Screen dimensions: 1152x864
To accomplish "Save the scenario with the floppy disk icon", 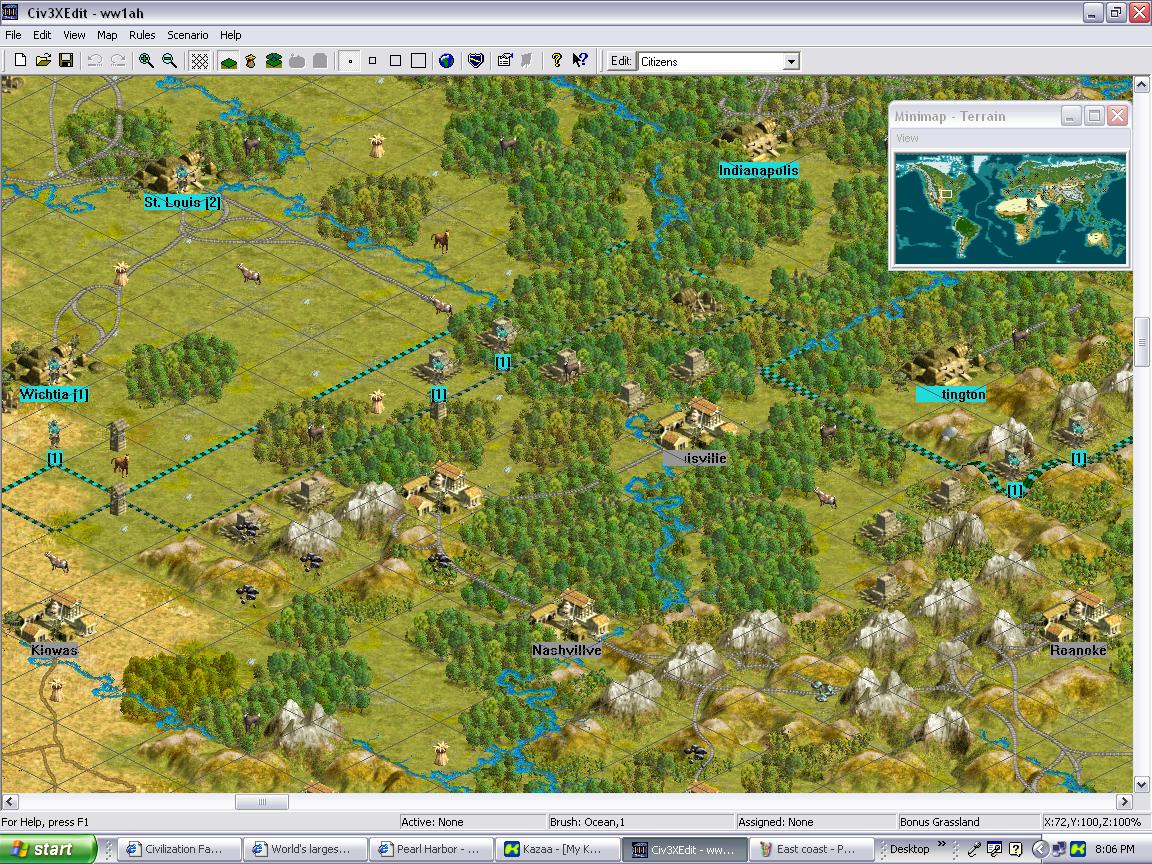I will click(66, 61).
